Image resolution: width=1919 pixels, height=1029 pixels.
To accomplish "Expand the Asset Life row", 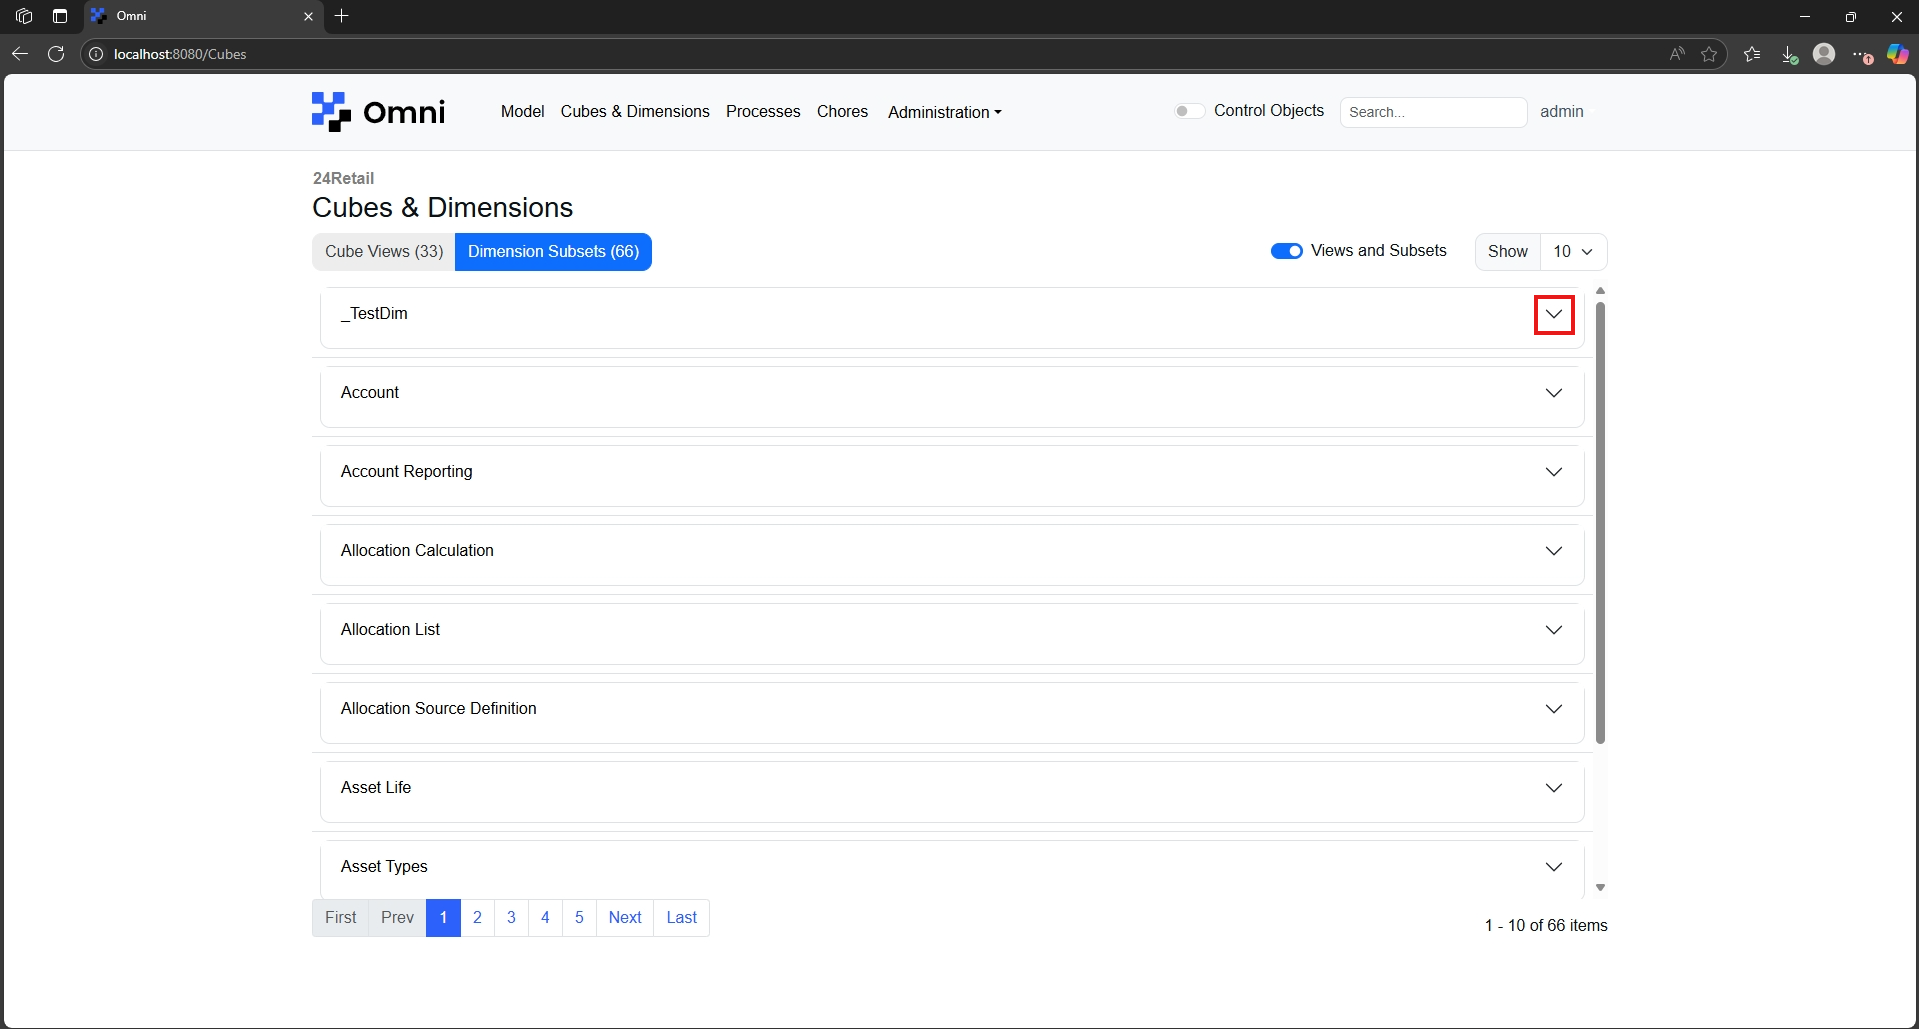I will 1554,788.
